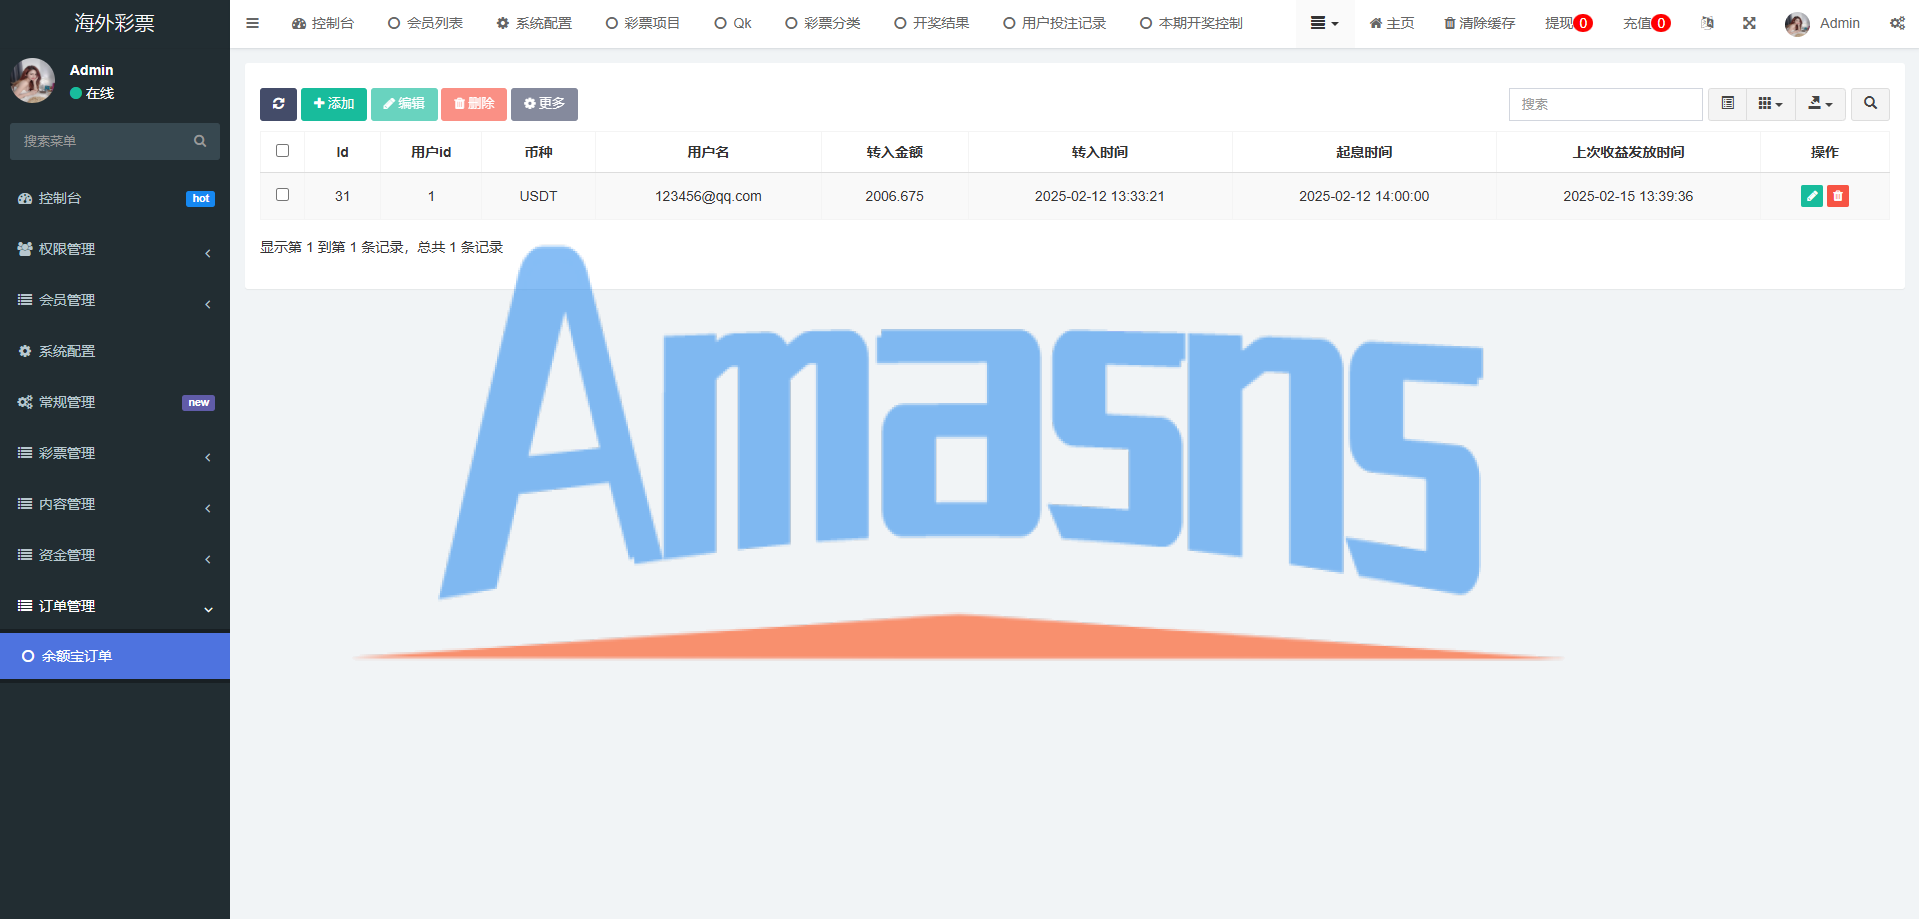
Task: Click green edit pencil icon in row 31
Action: point(1811,196)
